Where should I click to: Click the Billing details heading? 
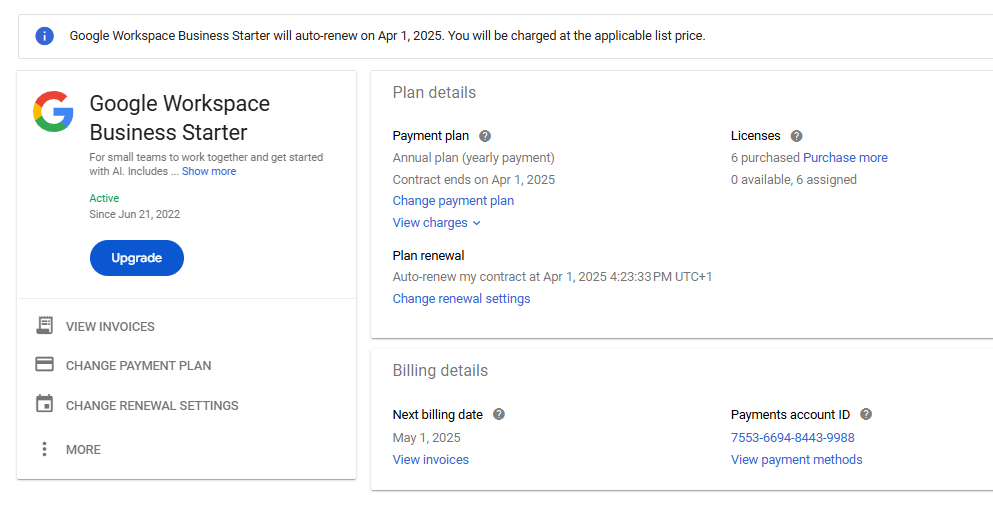pyautogui.click(x=440, y=370)
